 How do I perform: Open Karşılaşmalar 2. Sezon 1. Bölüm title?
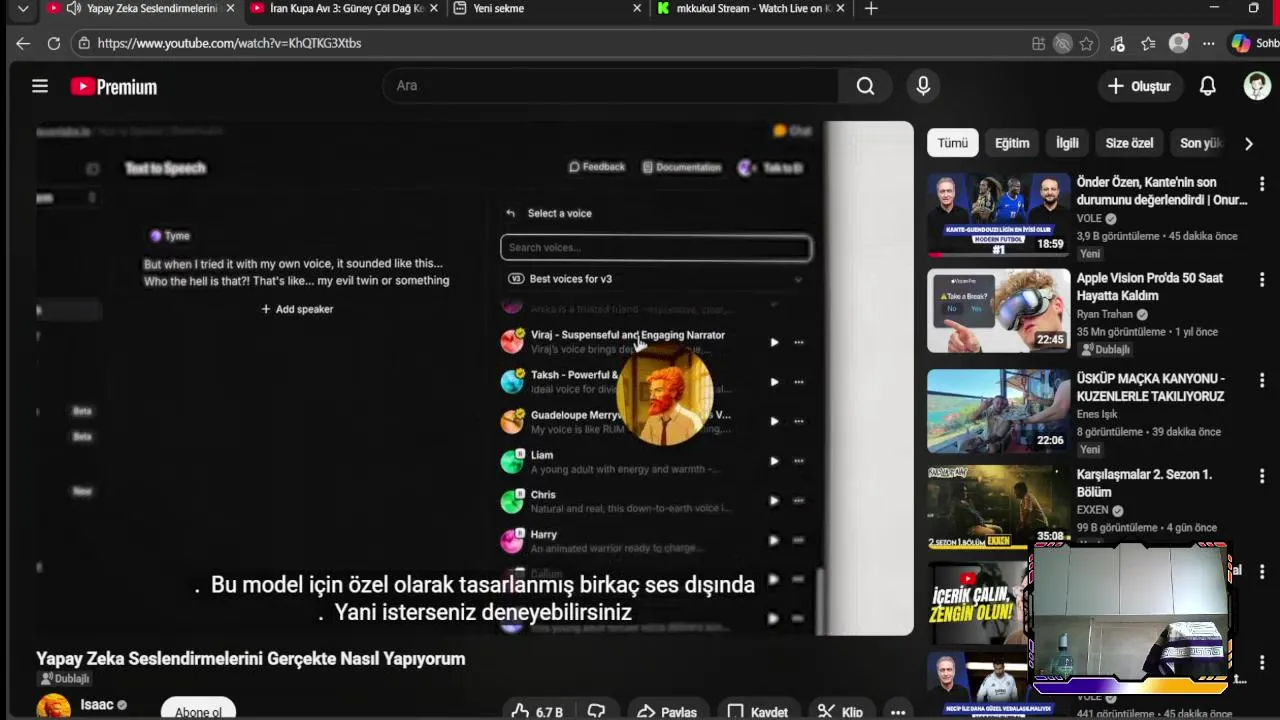[1144, 483]
